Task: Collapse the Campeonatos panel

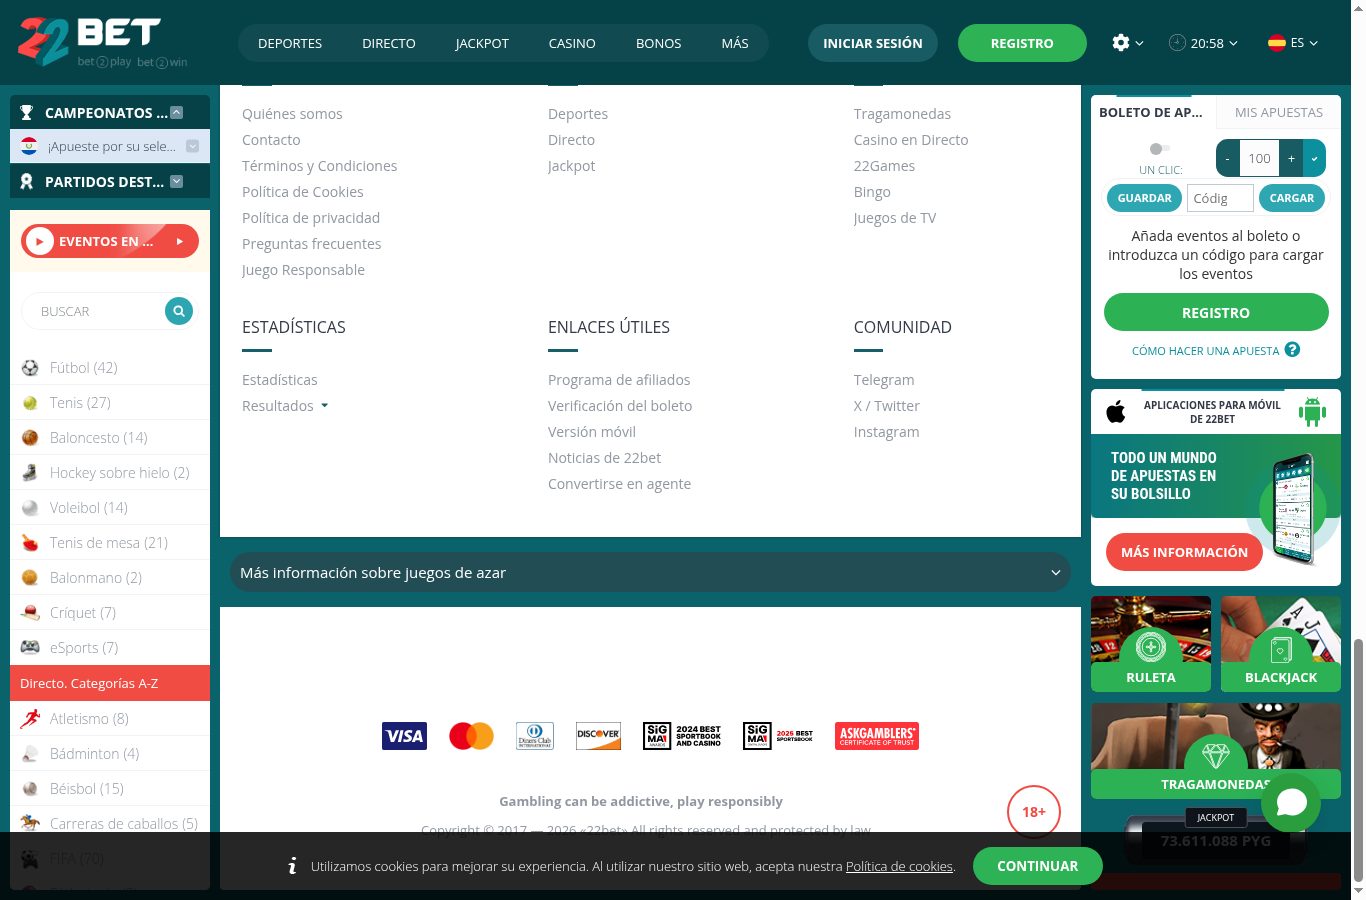Action: 177,113
